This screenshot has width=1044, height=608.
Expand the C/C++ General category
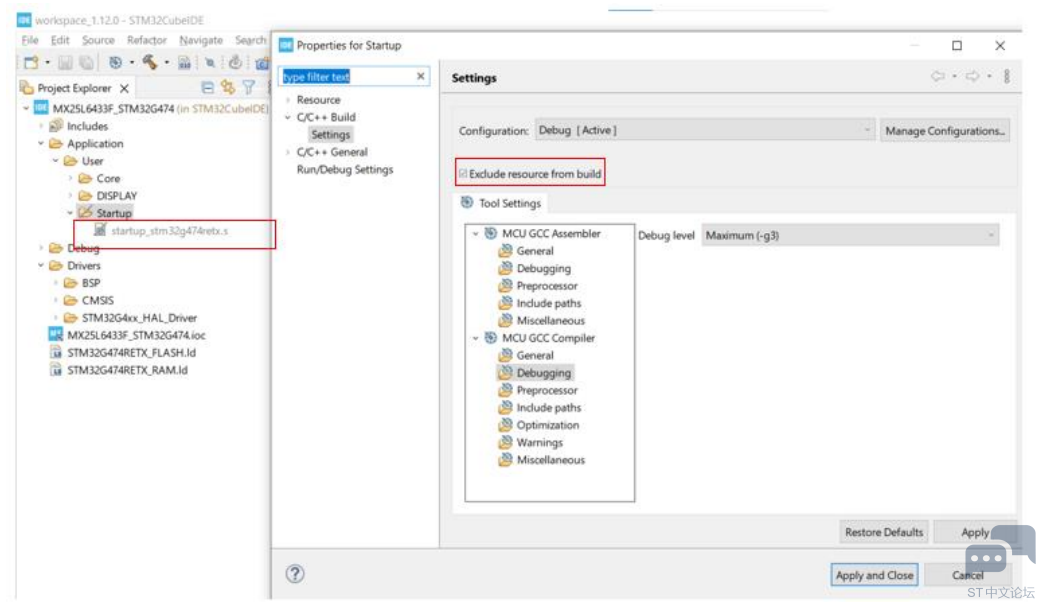click(x=288, y=152)
